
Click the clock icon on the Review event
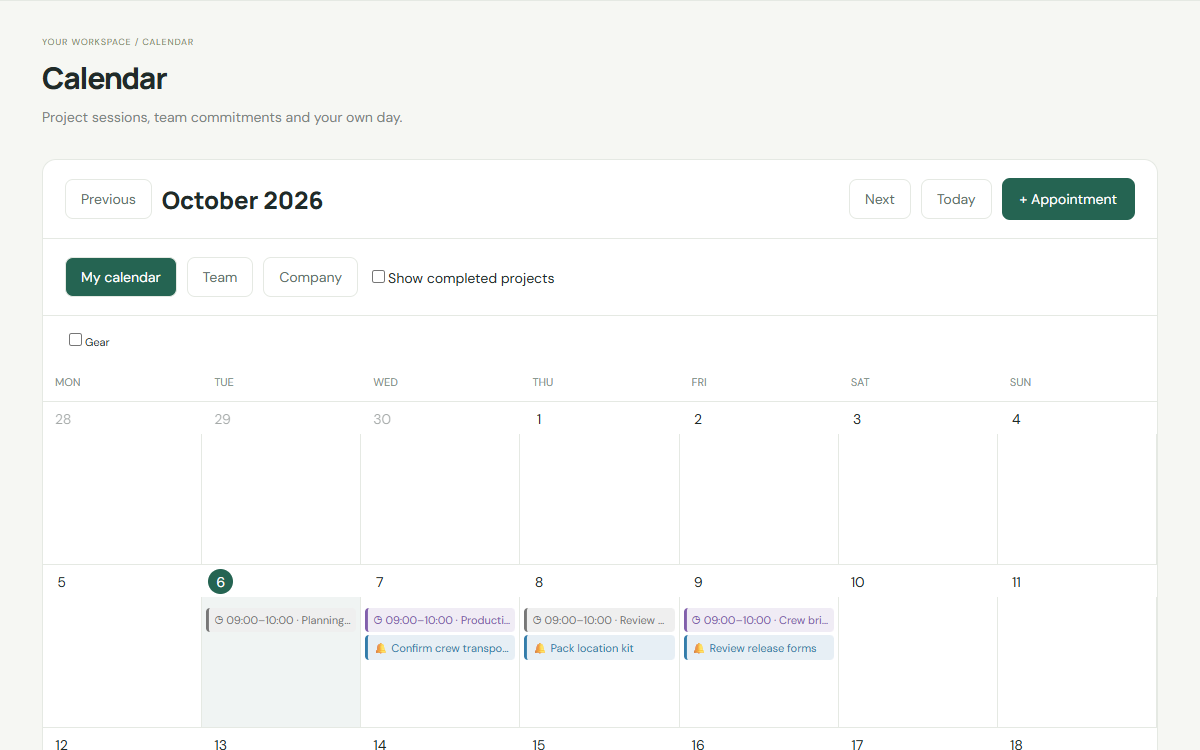click(x=537, y=620)
